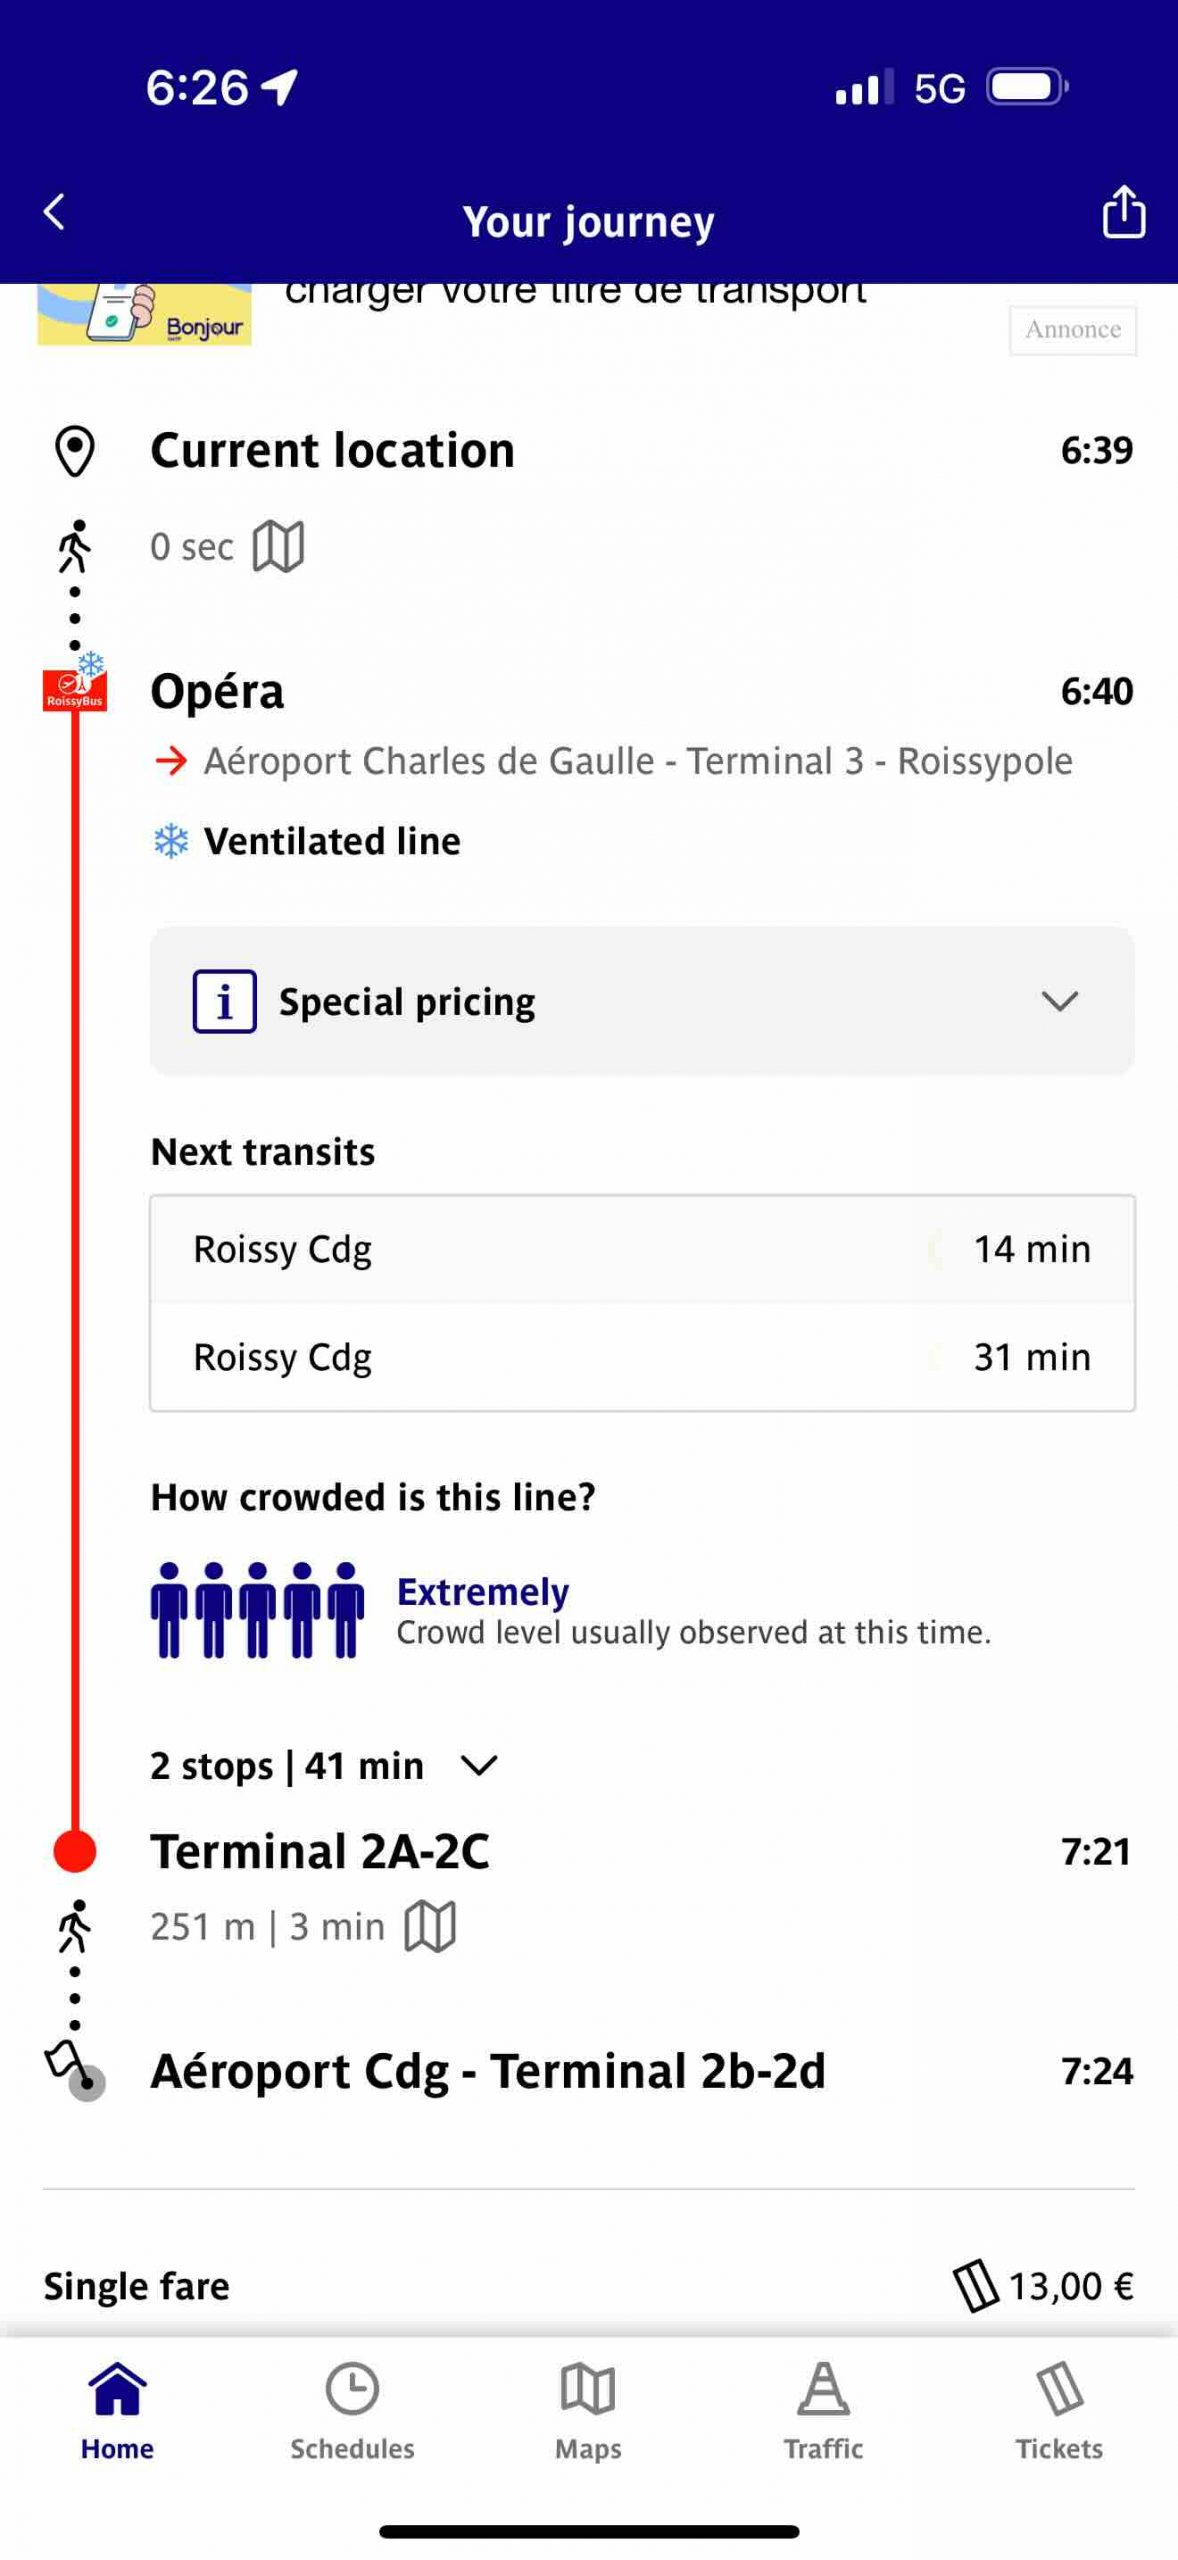
Task: Open map for the 0 sec walk
Action: pos(278,547)
